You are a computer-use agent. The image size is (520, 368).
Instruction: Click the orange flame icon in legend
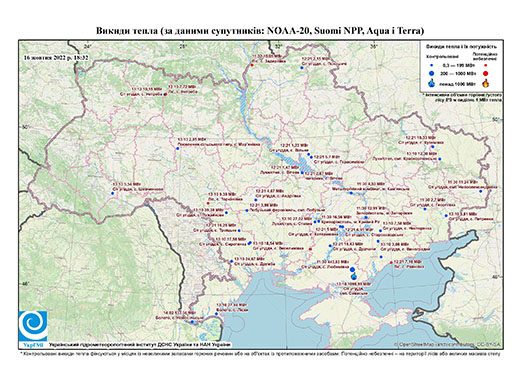[486, 83]
